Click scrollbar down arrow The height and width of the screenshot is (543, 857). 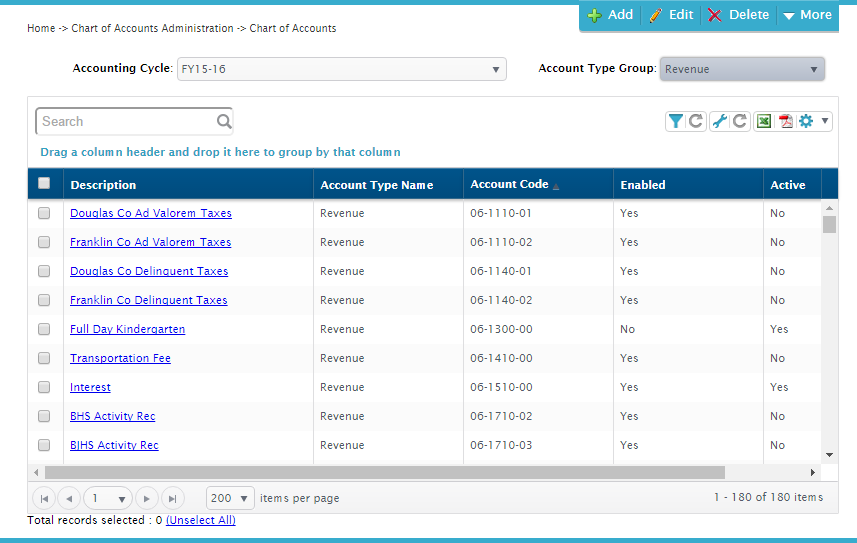[829, 455]
